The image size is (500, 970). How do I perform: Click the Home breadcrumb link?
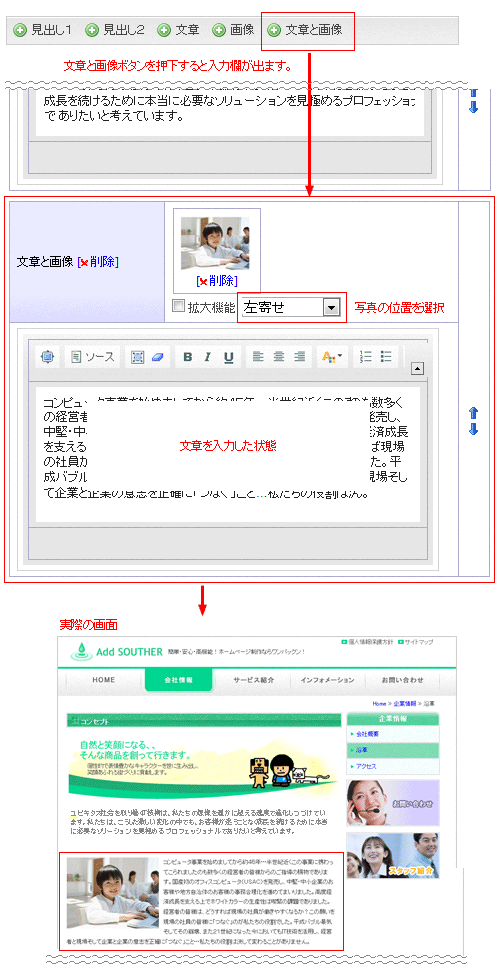[x=379, y=704]
